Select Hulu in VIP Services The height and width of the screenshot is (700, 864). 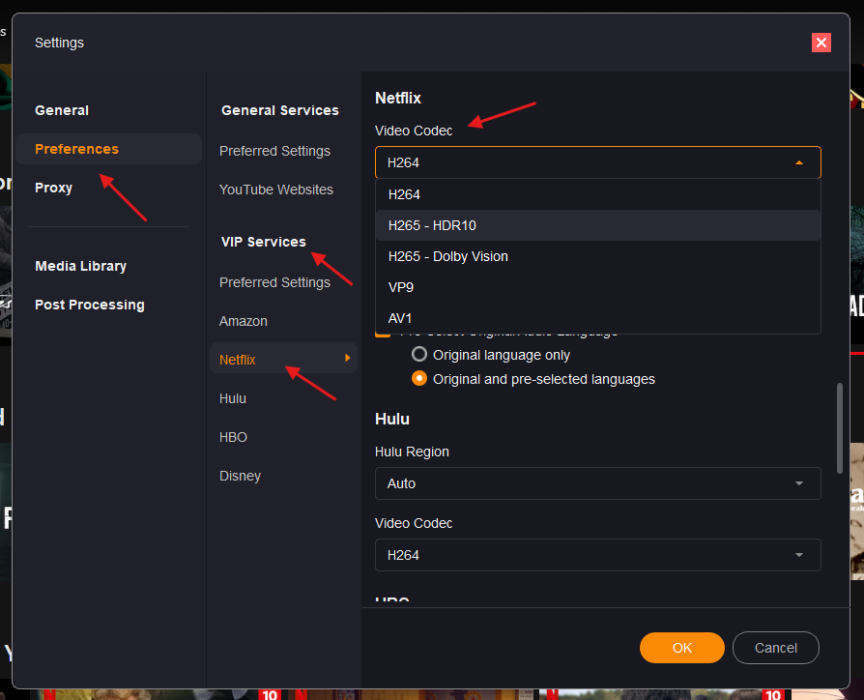[233, 399]
